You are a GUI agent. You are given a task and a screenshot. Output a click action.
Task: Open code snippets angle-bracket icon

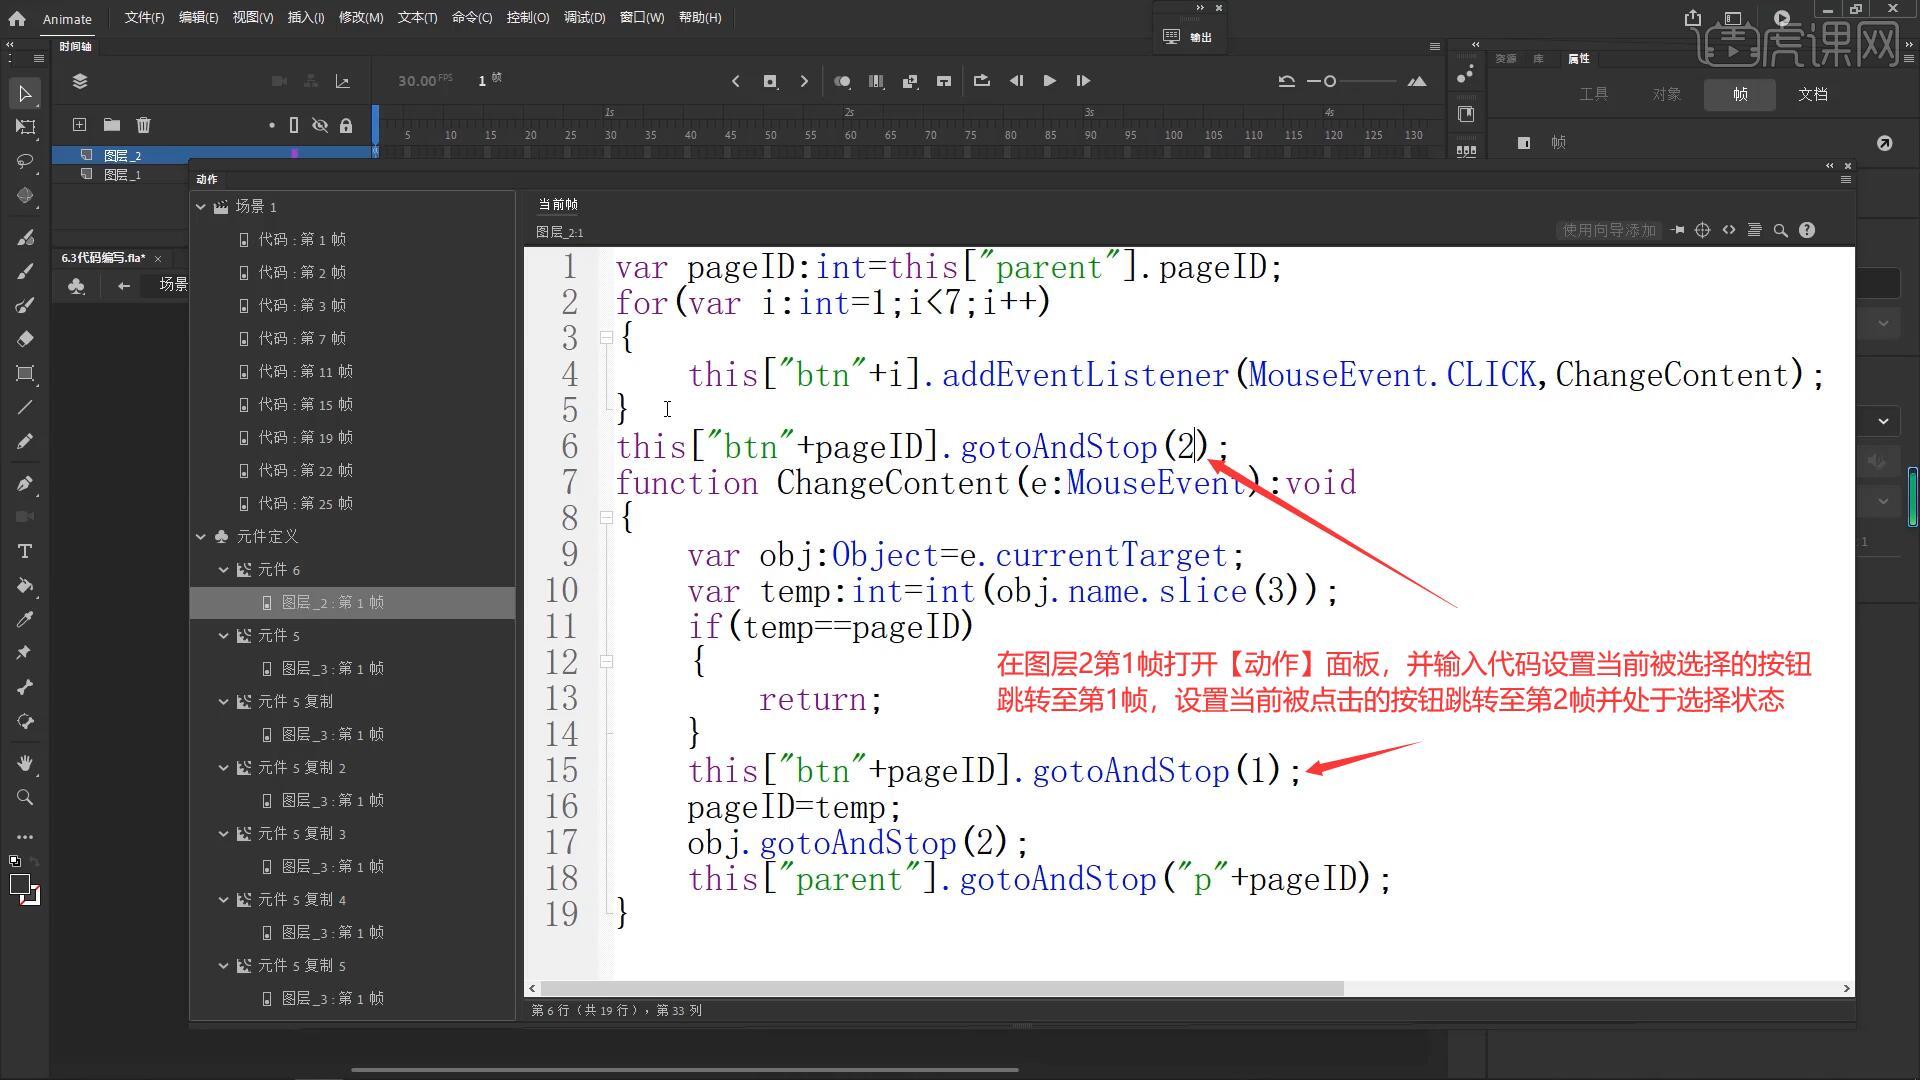coord(1729,230)
